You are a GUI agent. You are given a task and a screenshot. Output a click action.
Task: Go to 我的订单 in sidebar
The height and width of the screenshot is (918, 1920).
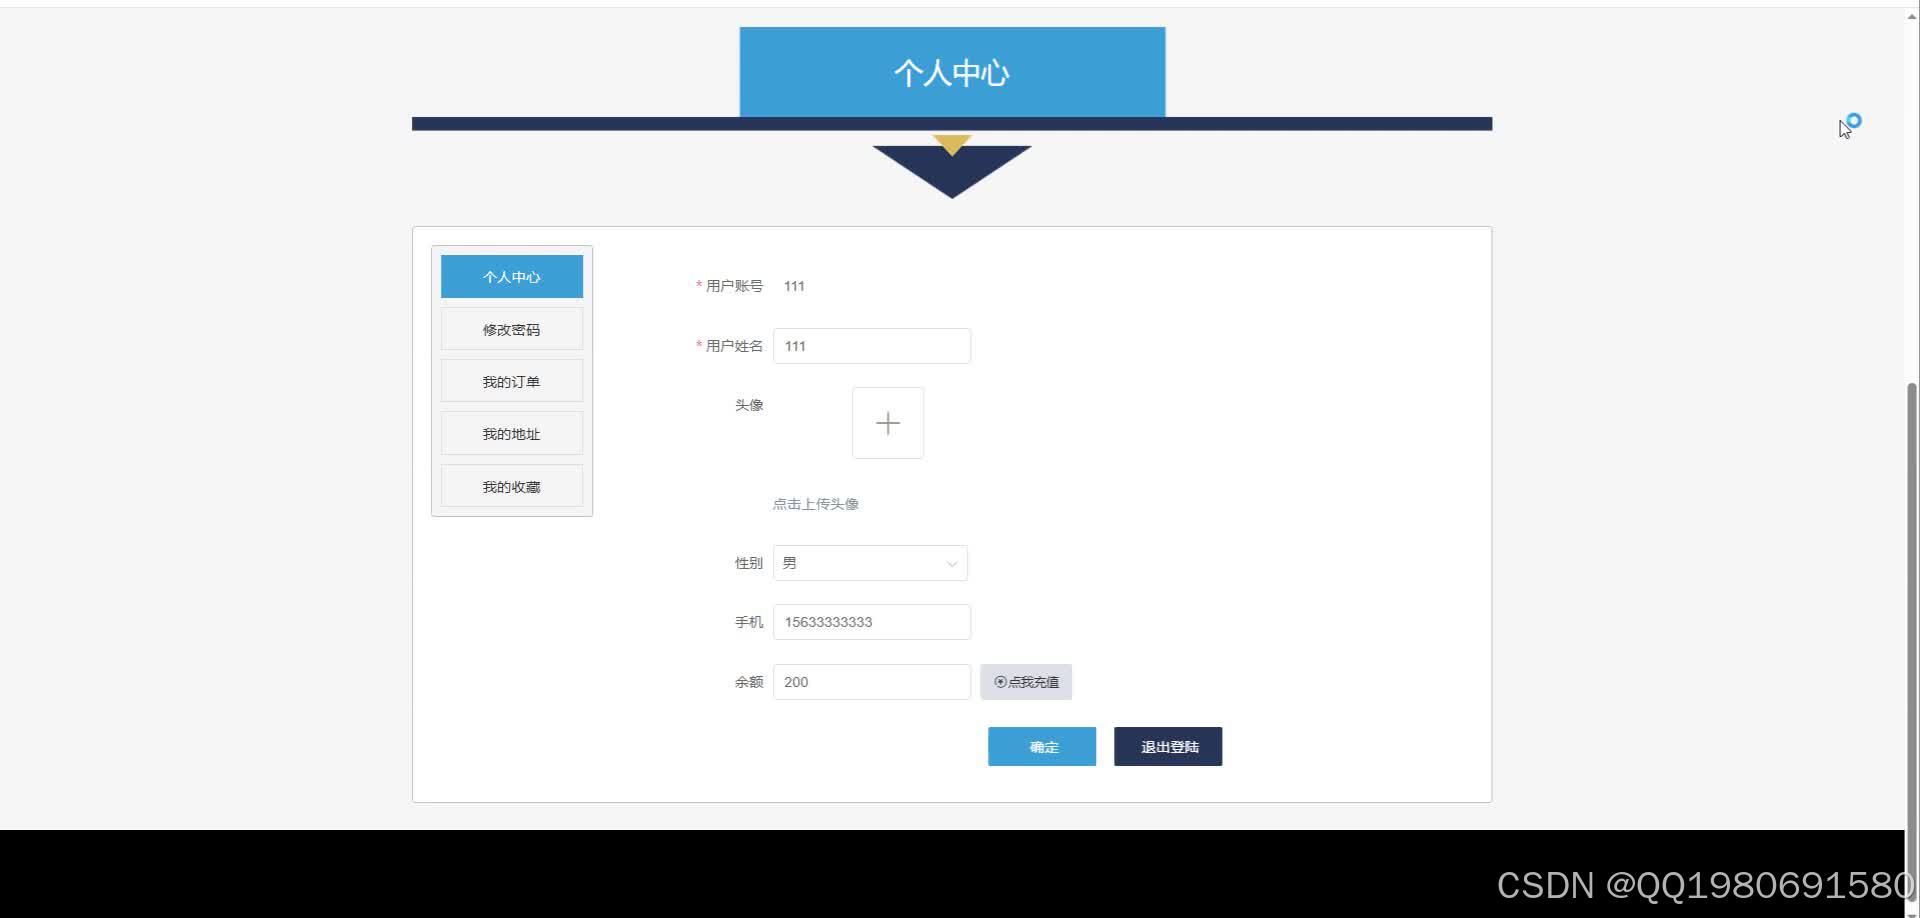(x=512, y=381)
